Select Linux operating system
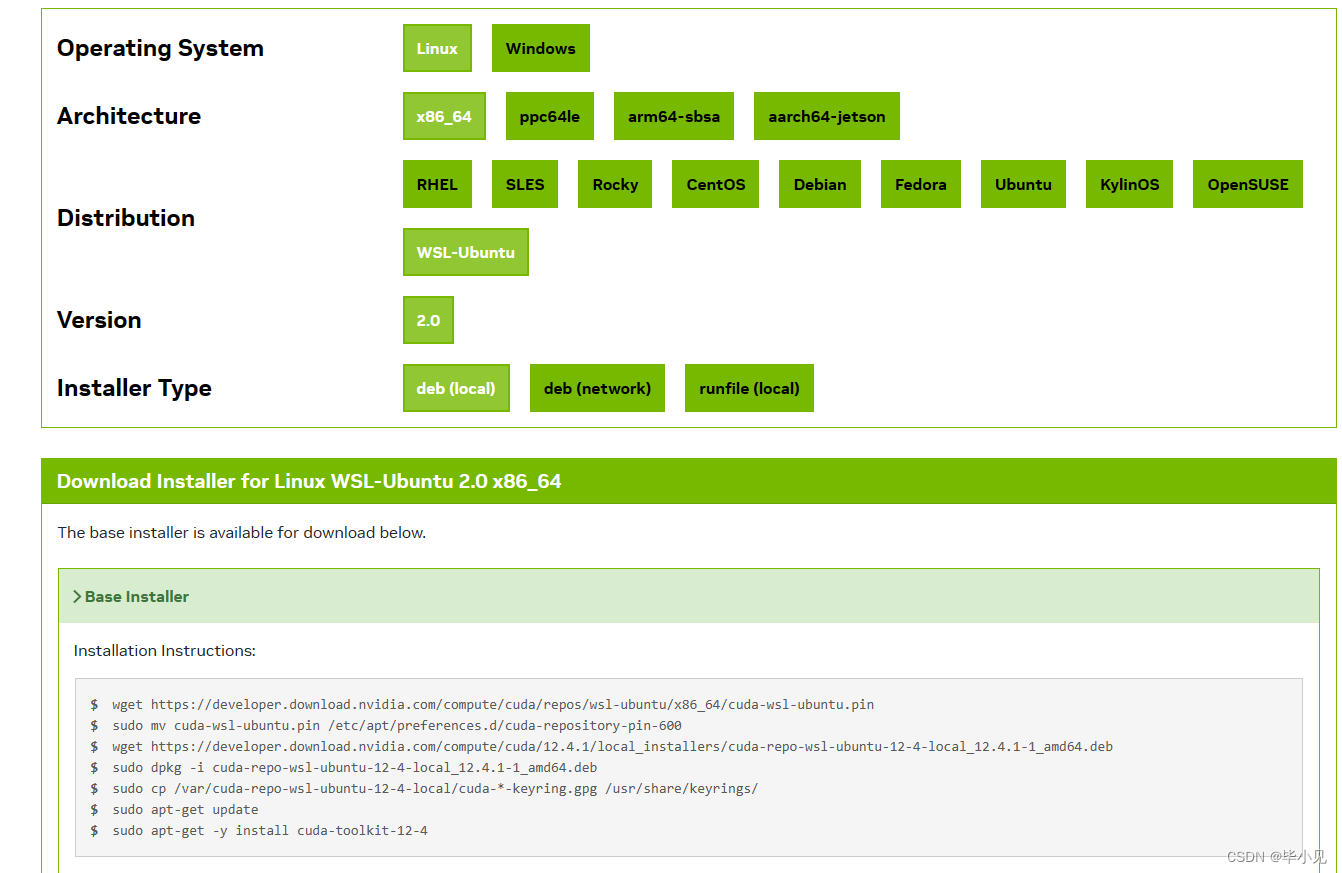The width and height of the screenshot is (1342, 873). 437,48
